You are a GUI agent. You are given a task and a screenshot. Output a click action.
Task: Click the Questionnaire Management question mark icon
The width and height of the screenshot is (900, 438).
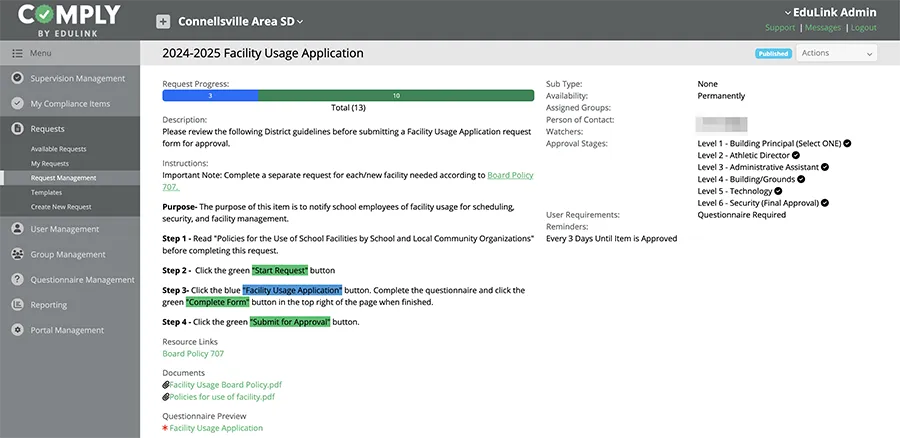click(x=18, y=280)
